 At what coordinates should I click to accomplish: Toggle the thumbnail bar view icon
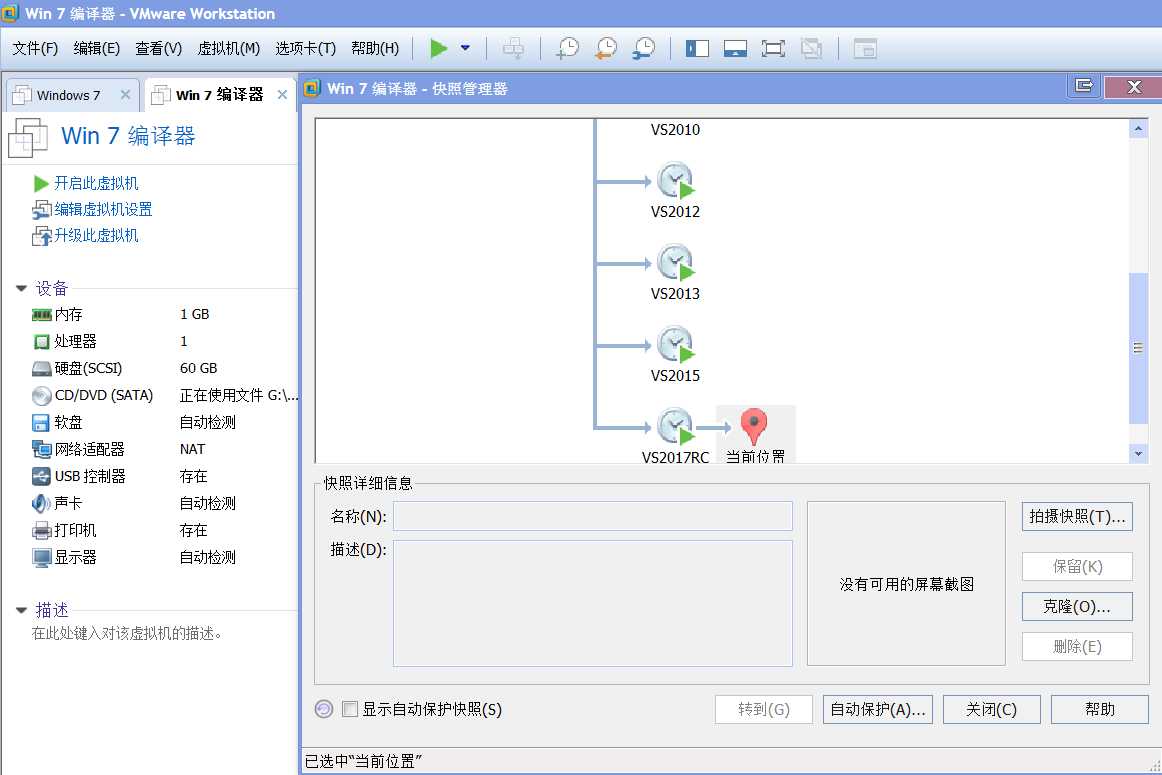735,49
